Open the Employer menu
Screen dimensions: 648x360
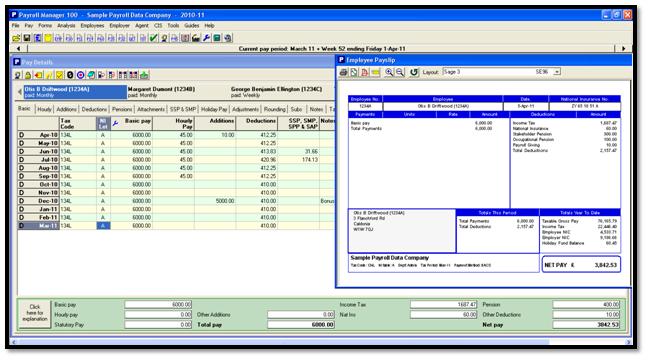[119, 26]
